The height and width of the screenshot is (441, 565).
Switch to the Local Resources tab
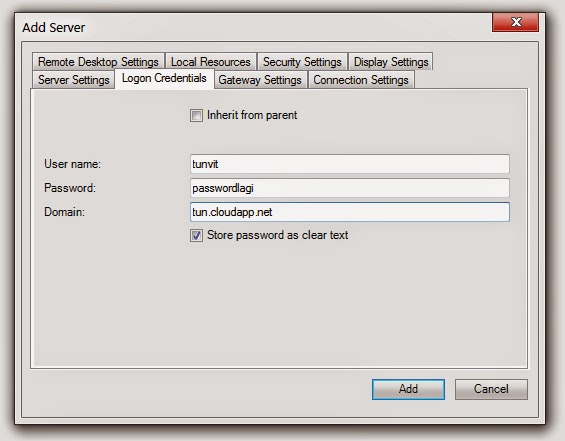click(x=211, y=62)
